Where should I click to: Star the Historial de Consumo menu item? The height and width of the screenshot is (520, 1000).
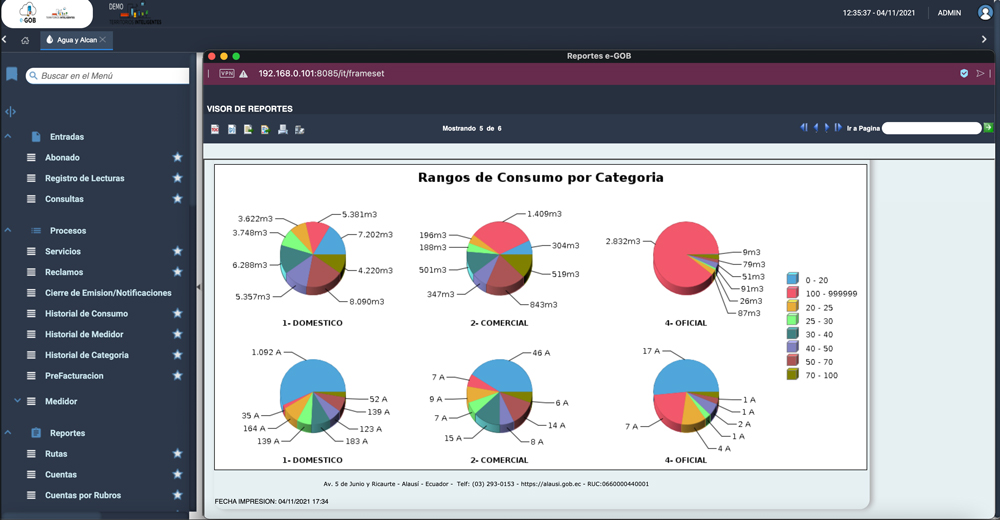tap(177, 313)
